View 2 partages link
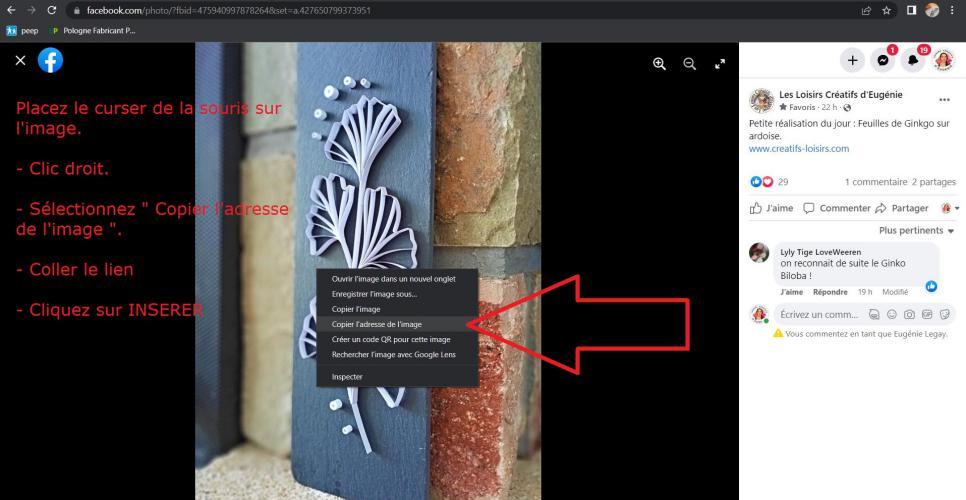 (934, 182)
